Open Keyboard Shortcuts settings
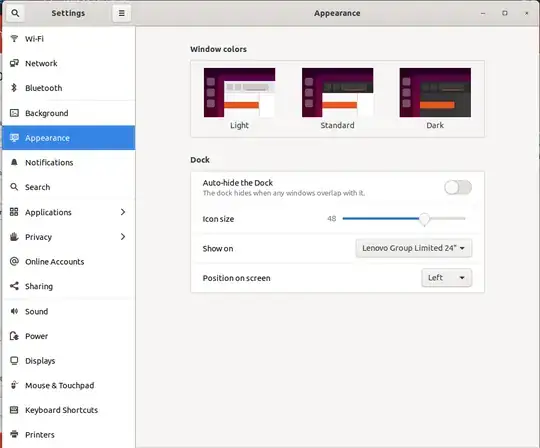The image size is (540, 448). point(69,410)
